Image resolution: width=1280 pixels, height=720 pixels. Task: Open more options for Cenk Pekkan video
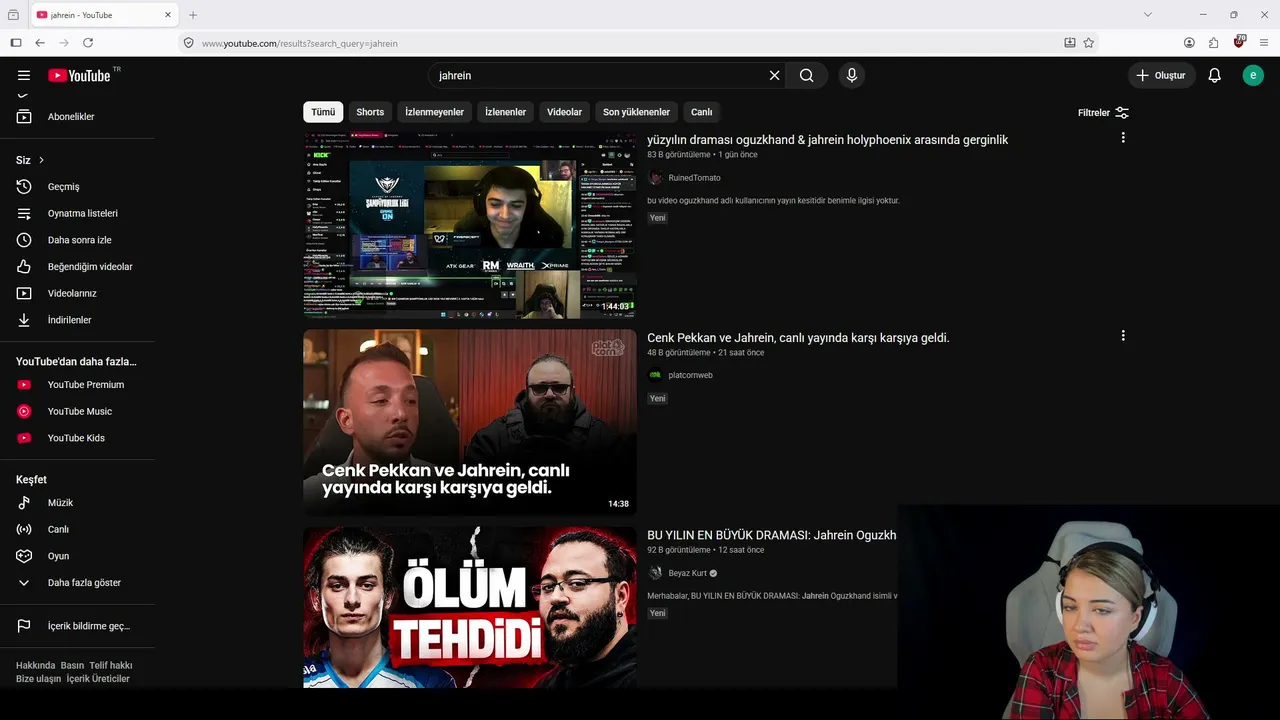click(x=1123, y=336)
